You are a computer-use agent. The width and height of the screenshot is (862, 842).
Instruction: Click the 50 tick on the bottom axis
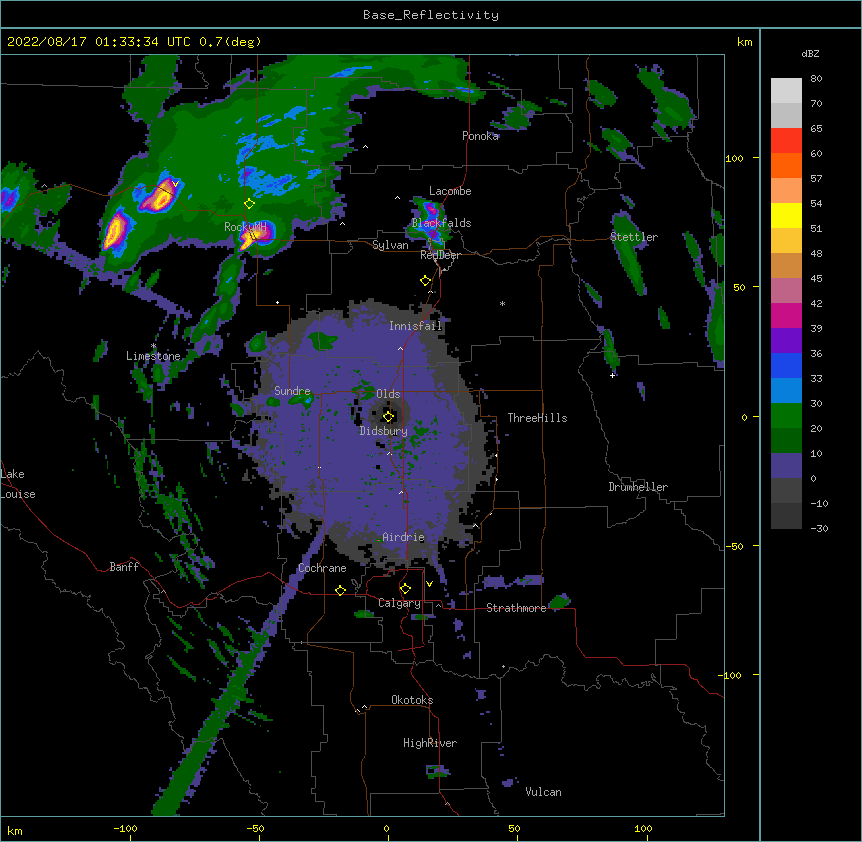tap(514, 829)
